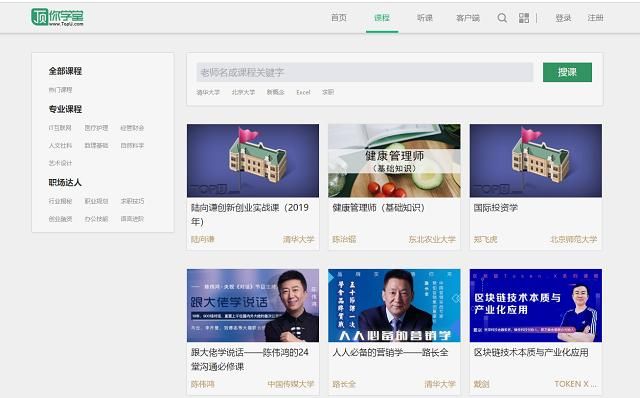Click teacher name 陈治锟

[x=344, y=240]
